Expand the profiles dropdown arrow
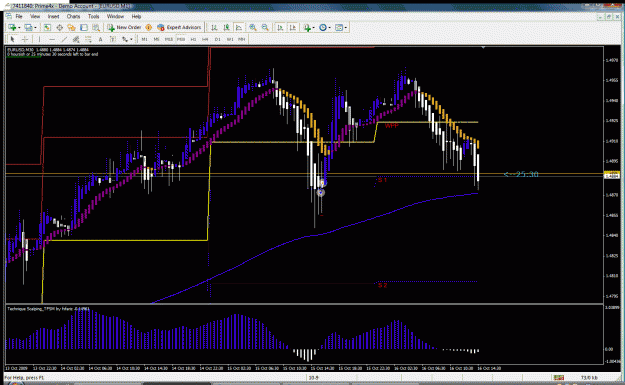The width and height of the screenshot is (625, 385). coord(35,28)
